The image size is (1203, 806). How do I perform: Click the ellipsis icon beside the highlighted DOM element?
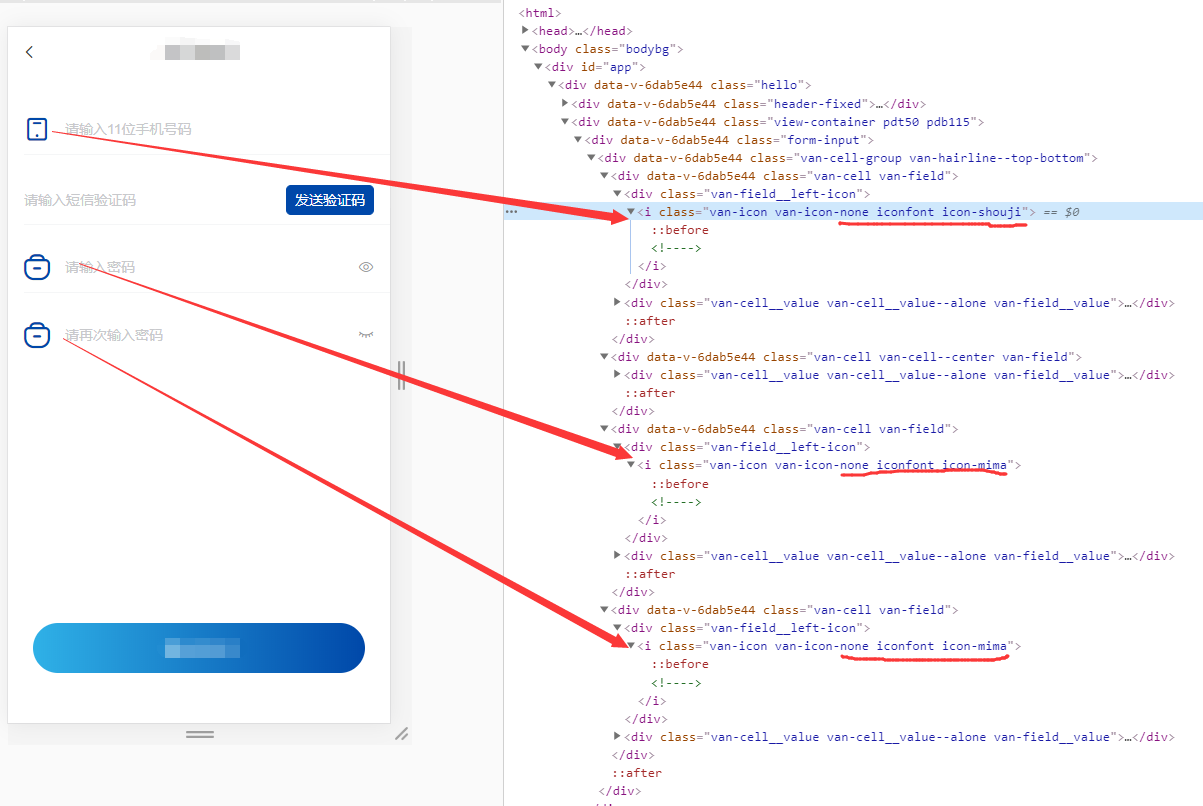(x=511, y=211)
